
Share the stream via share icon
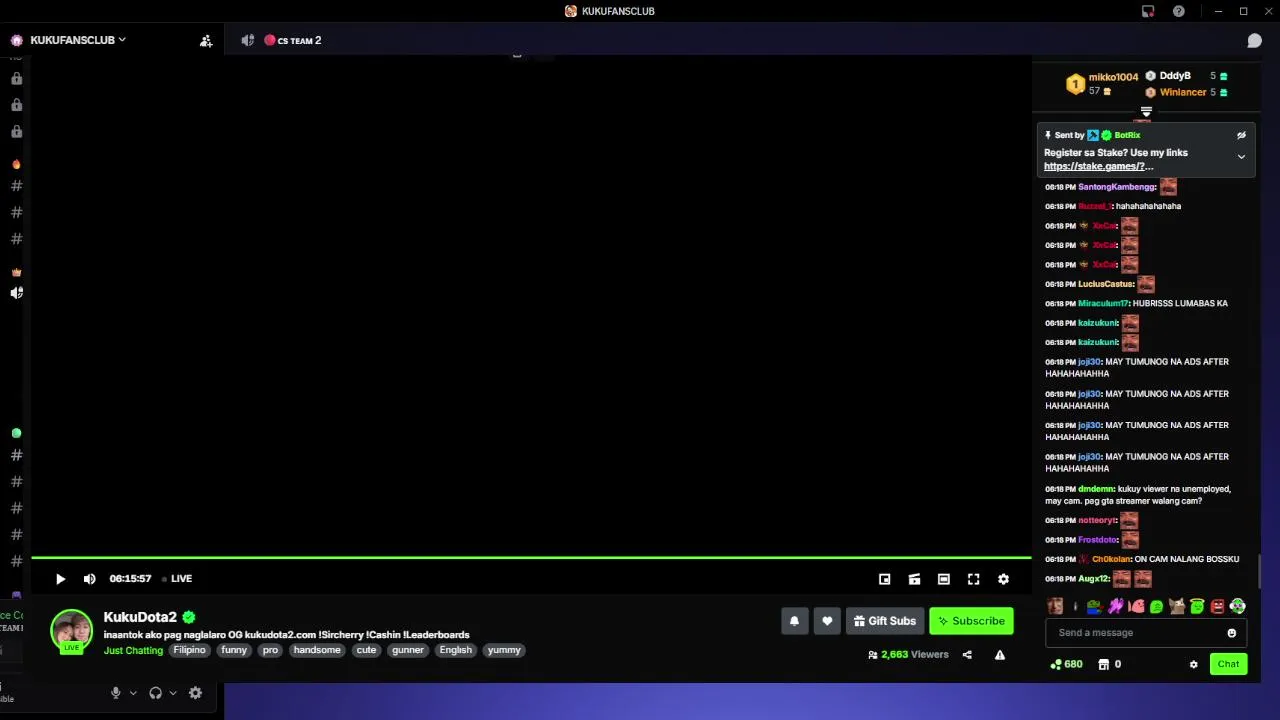click(x=967, y=655)
